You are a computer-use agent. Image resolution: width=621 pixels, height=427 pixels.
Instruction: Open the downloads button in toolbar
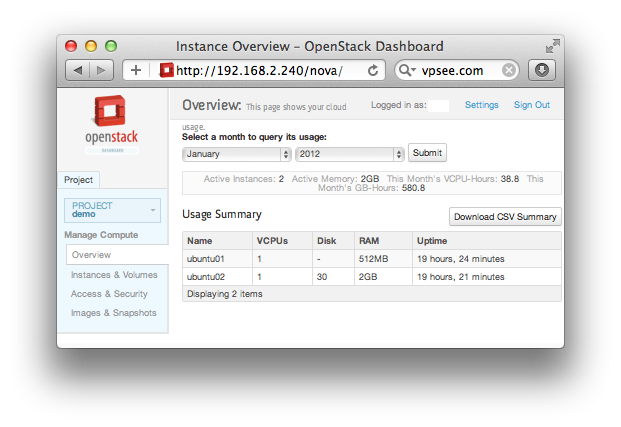coord(542,71)
